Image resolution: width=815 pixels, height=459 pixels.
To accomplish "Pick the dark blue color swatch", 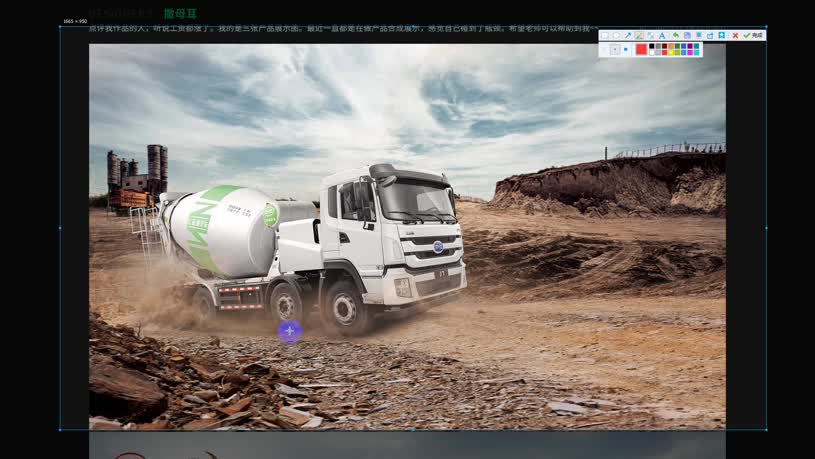I will [684, 46].
